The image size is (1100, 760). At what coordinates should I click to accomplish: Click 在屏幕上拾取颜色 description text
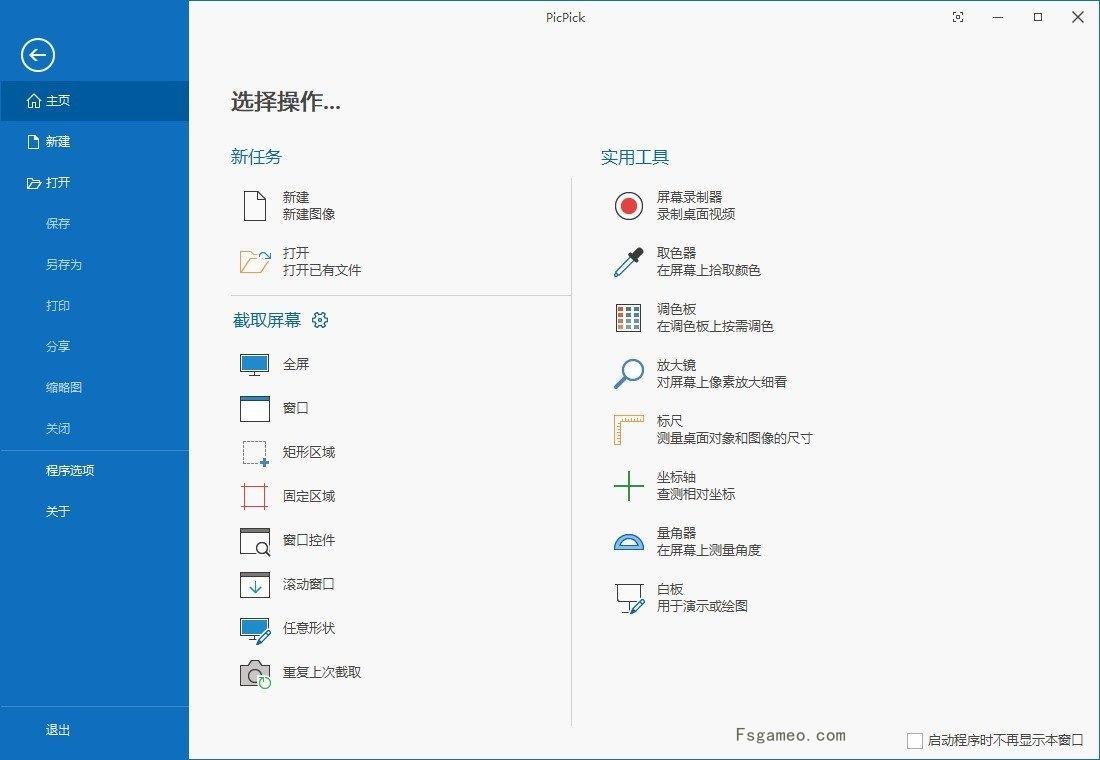pyautogui.click(x=709, y=270)
